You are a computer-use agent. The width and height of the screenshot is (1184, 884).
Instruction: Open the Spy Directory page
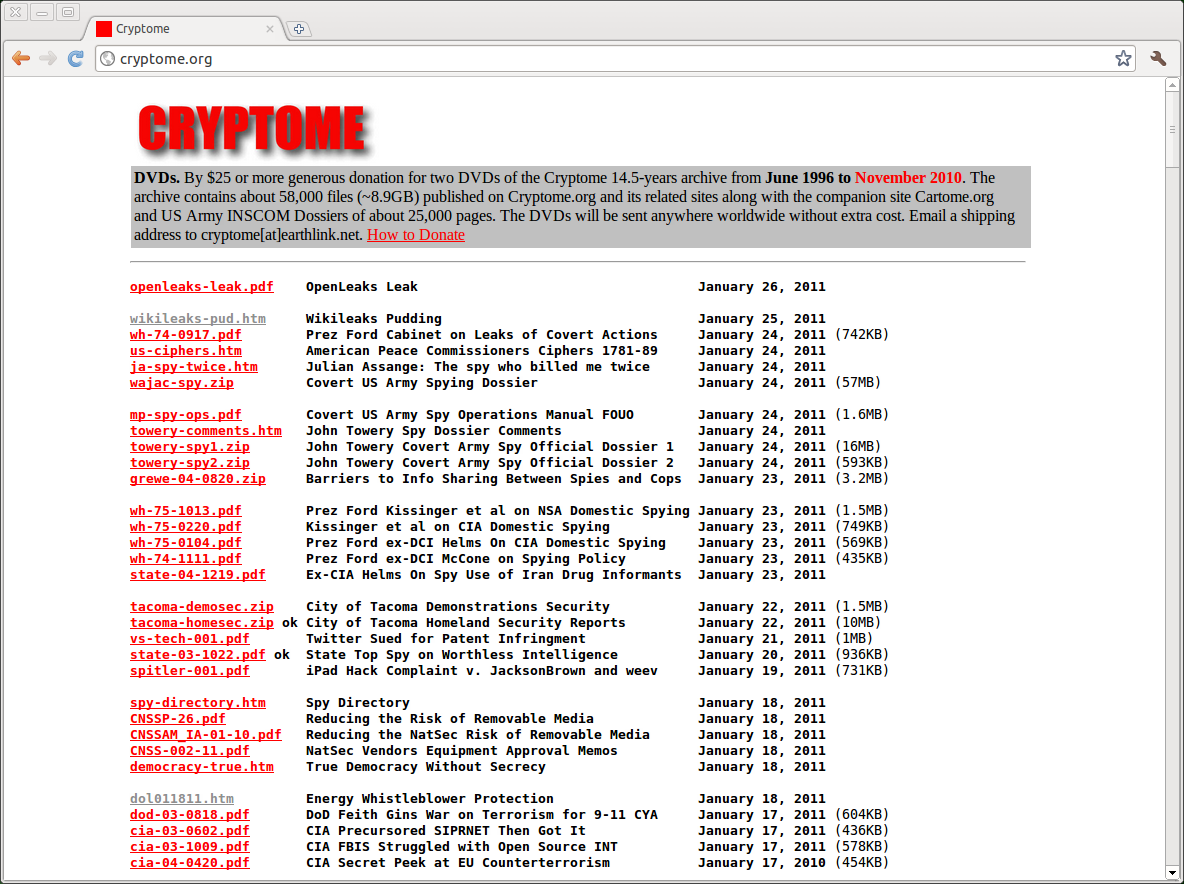[197, 702]
